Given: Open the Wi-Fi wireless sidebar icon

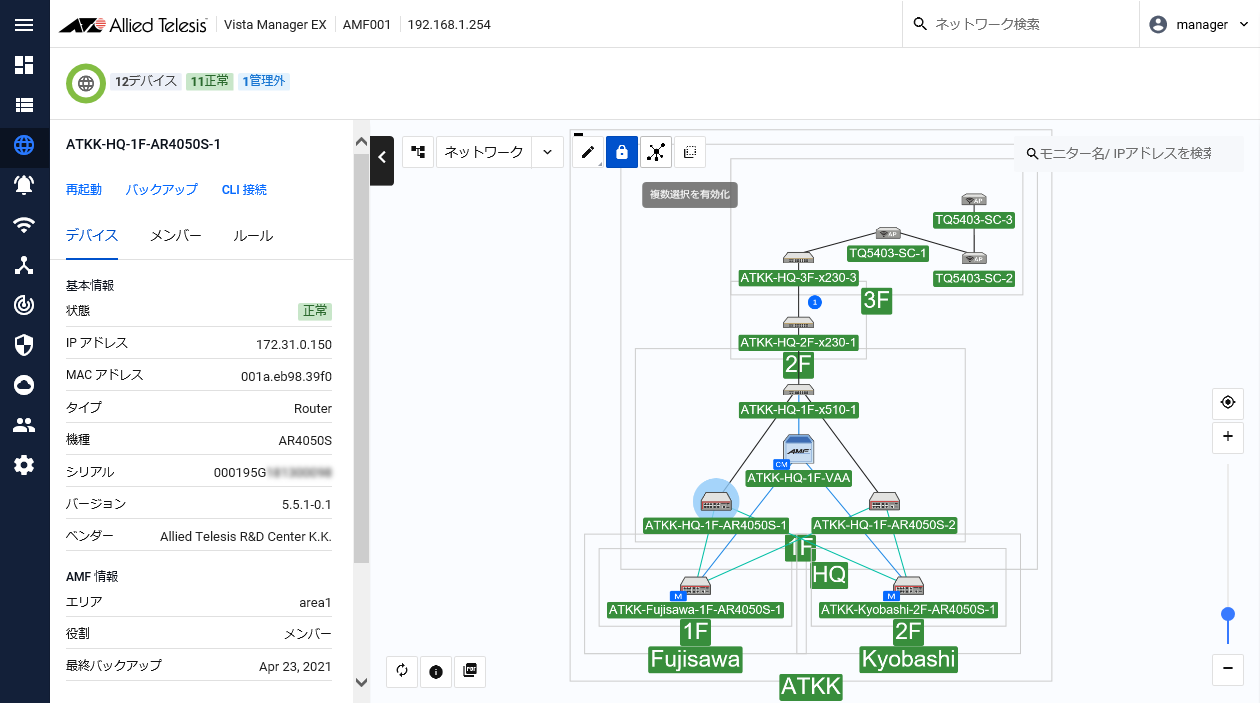Looking at the screenshot, I should pos(24,225).
